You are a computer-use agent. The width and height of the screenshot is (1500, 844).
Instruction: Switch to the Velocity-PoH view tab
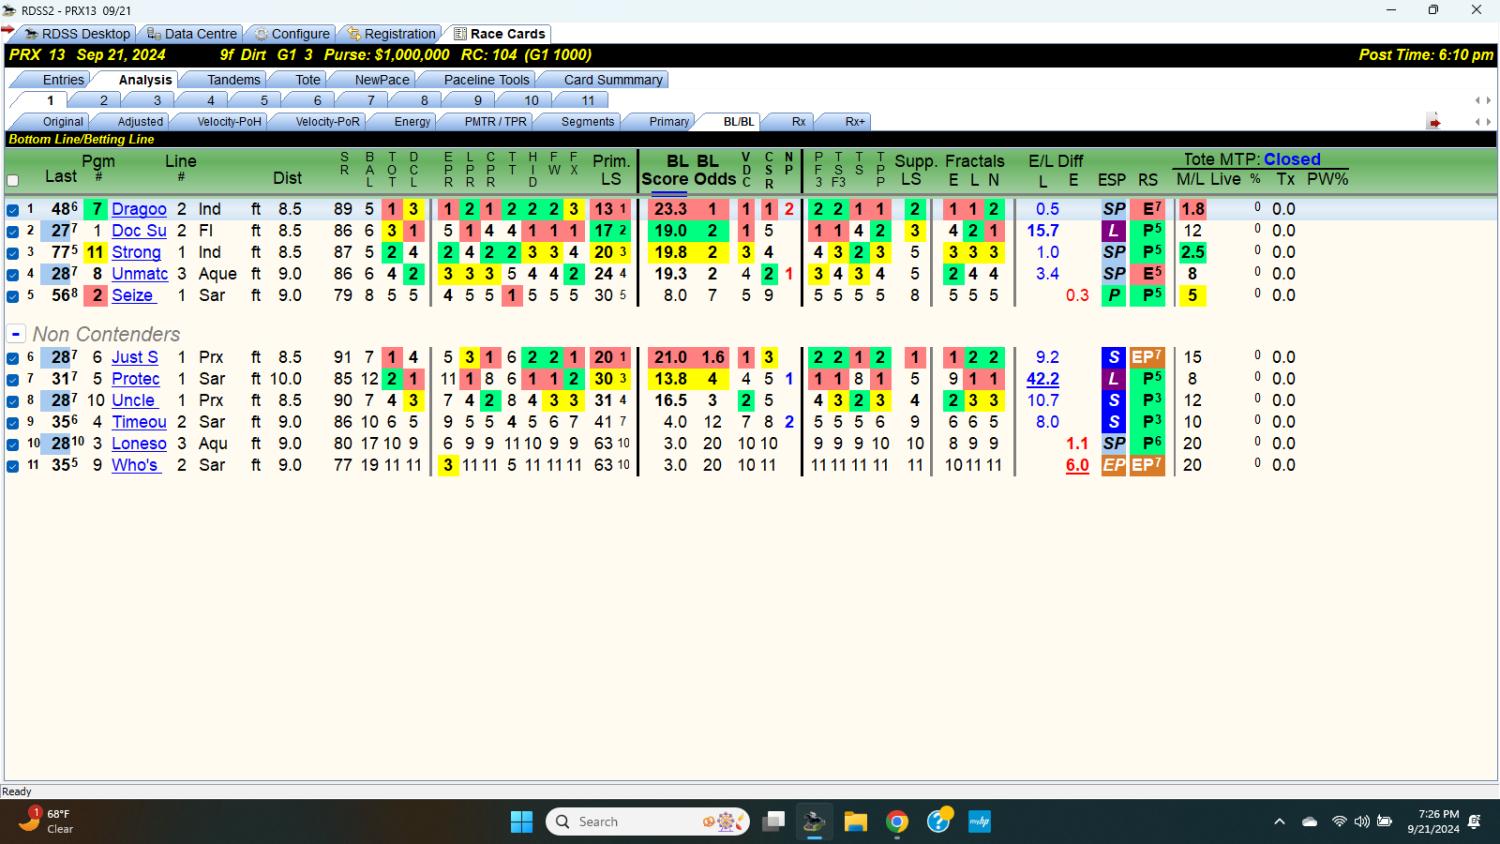229,122
